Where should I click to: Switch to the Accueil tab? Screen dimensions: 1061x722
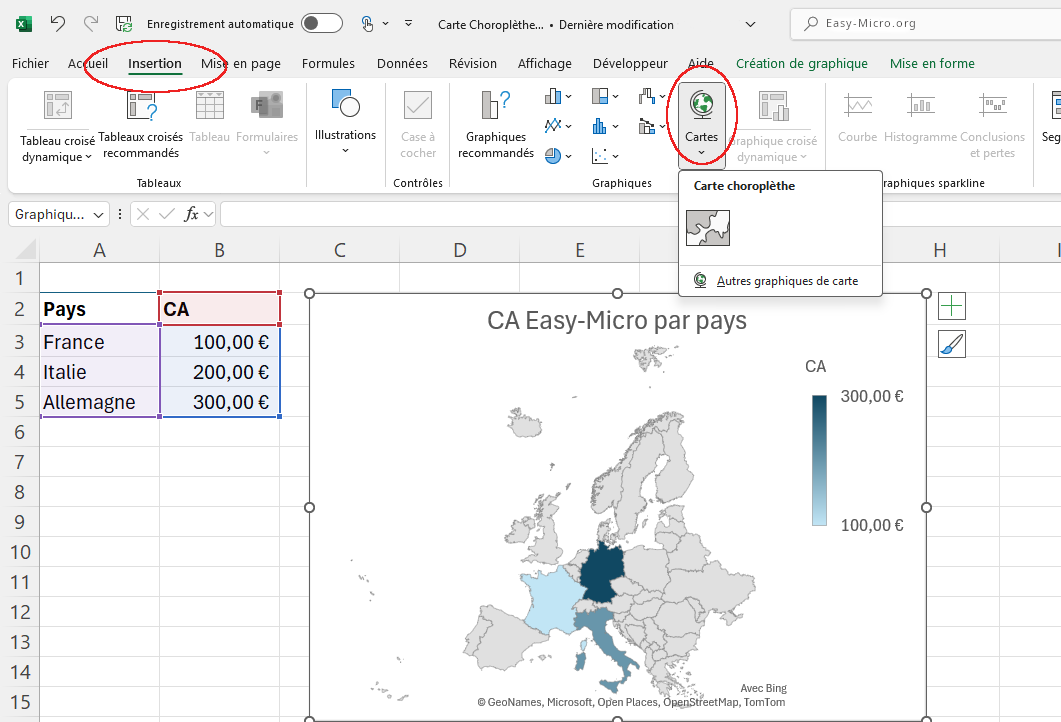tap(88, 64)
